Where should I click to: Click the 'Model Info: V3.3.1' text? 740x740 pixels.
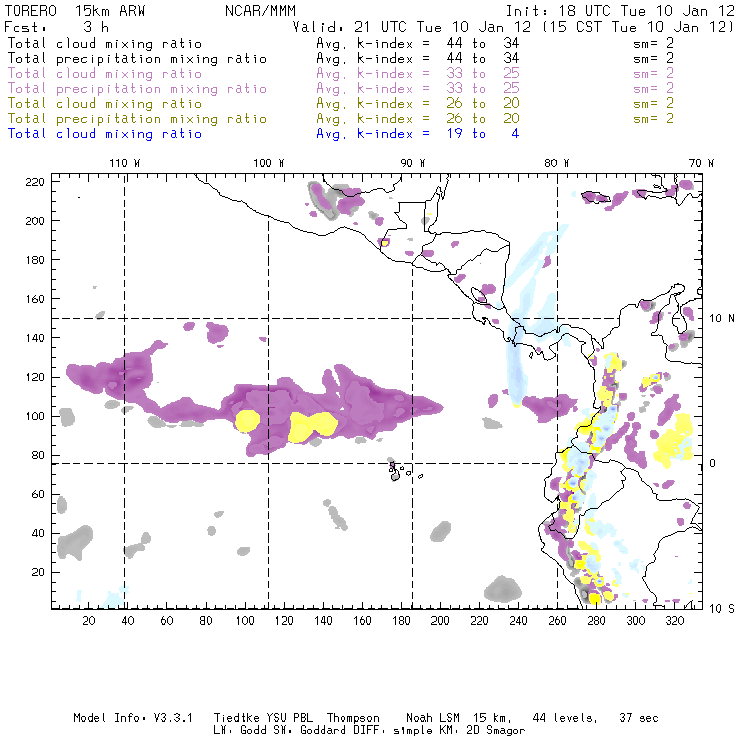click(x=133, y=718)
